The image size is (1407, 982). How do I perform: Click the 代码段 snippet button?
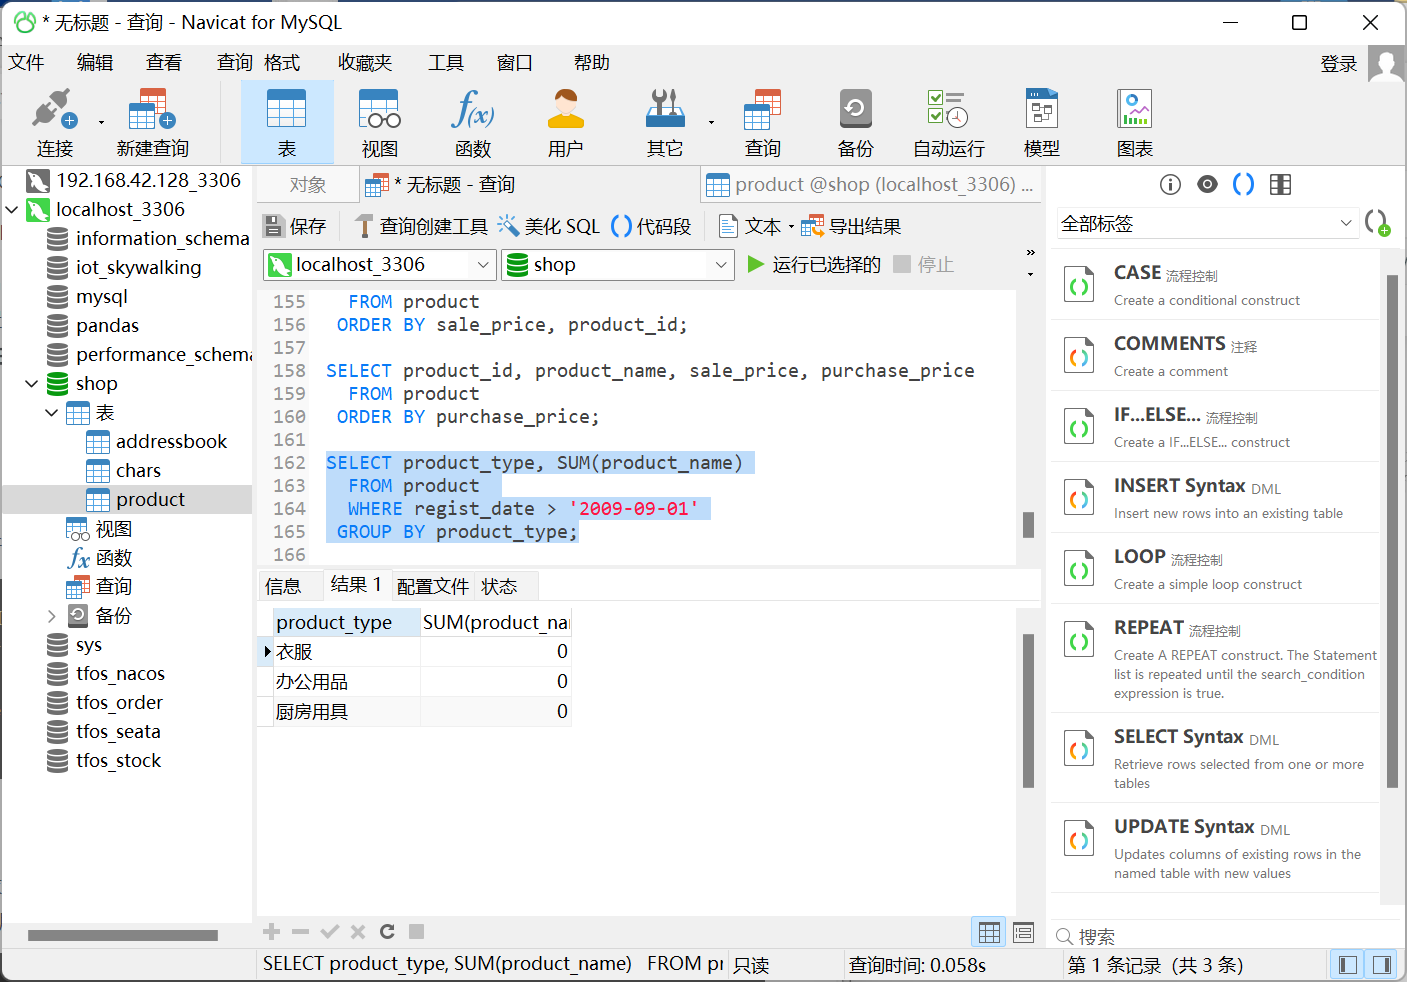pos(651,227)
